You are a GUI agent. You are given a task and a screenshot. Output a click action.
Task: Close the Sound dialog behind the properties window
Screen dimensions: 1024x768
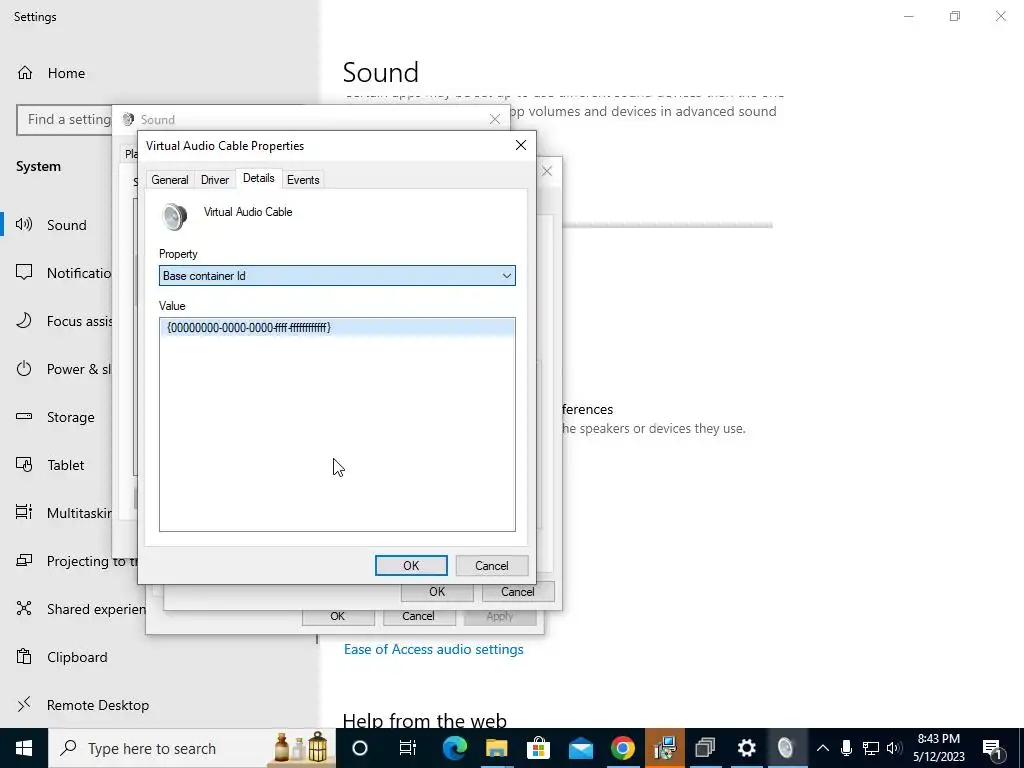(494, 119)
